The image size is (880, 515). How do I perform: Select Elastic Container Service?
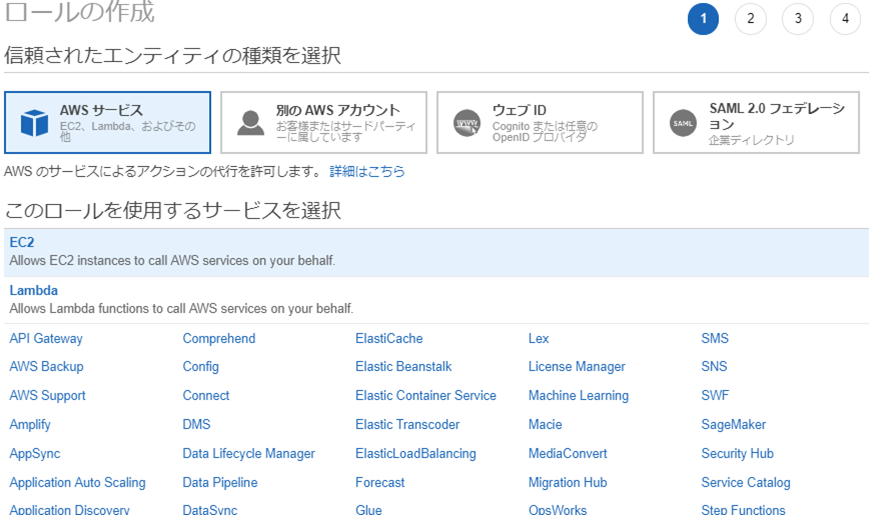[x=426, y=396]
